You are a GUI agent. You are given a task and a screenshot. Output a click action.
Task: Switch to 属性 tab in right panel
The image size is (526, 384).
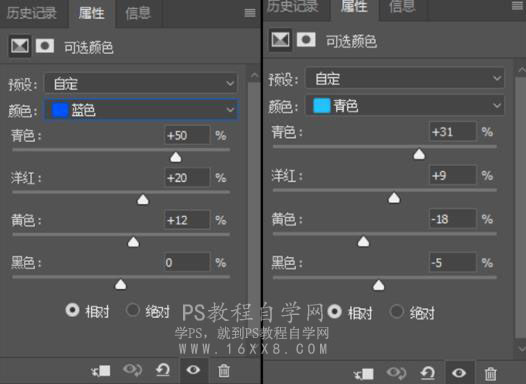pyautogui.click(x=354, y=7)
